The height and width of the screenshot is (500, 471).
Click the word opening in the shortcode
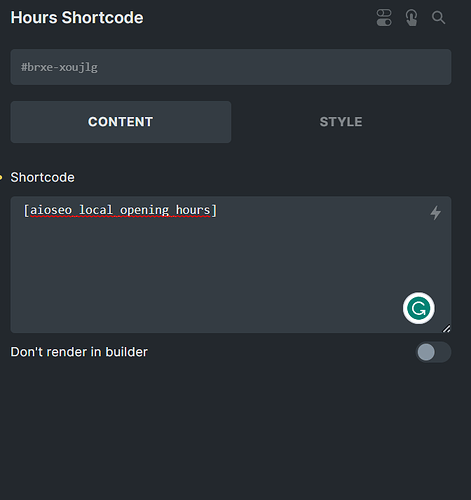click(144, 210)
